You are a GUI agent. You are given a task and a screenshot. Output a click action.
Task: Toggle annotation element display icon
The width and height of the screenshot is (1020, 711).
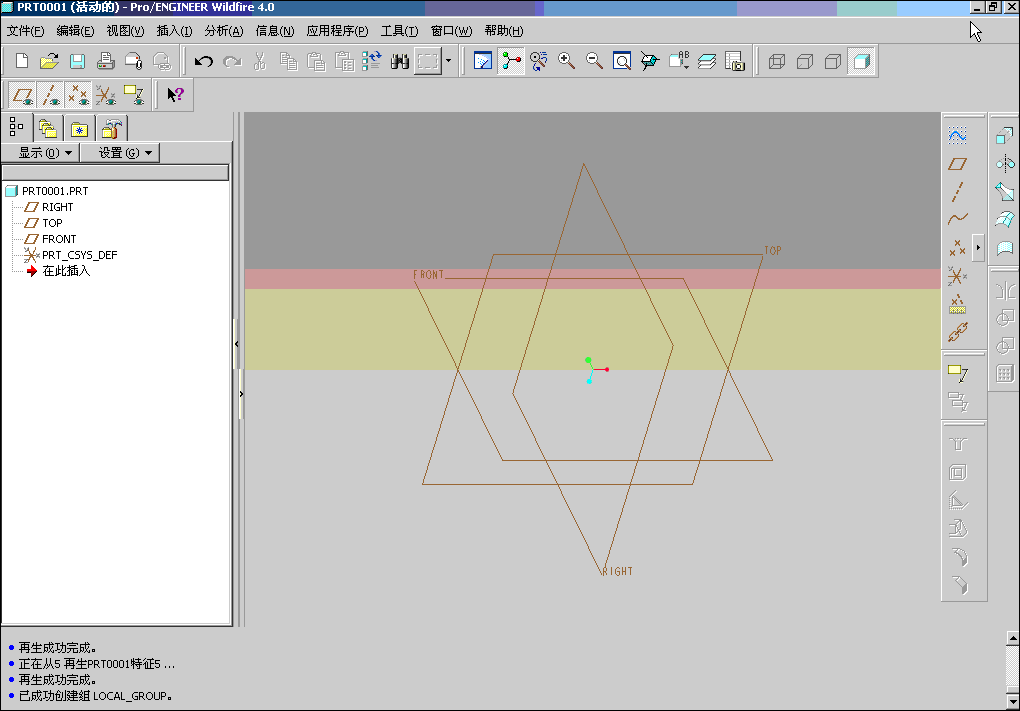click(x=135, y=95)
